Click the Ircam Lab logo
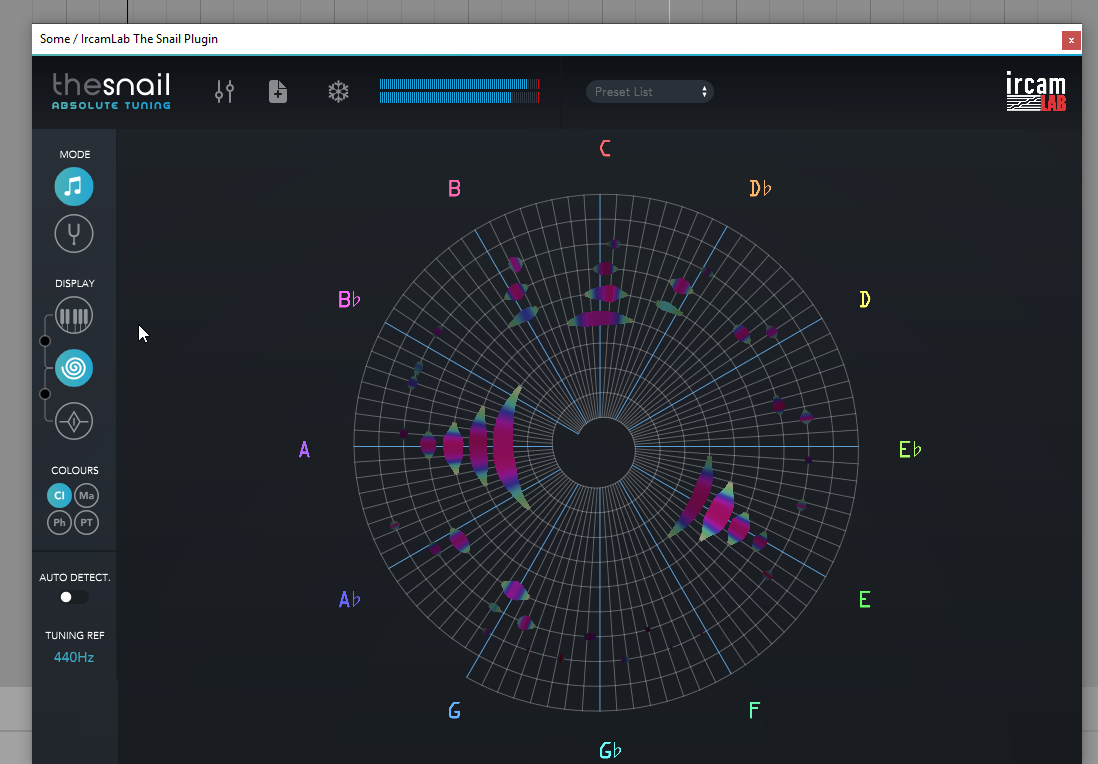Screen dimensions: 1098x764 [x=1035, y=92]
